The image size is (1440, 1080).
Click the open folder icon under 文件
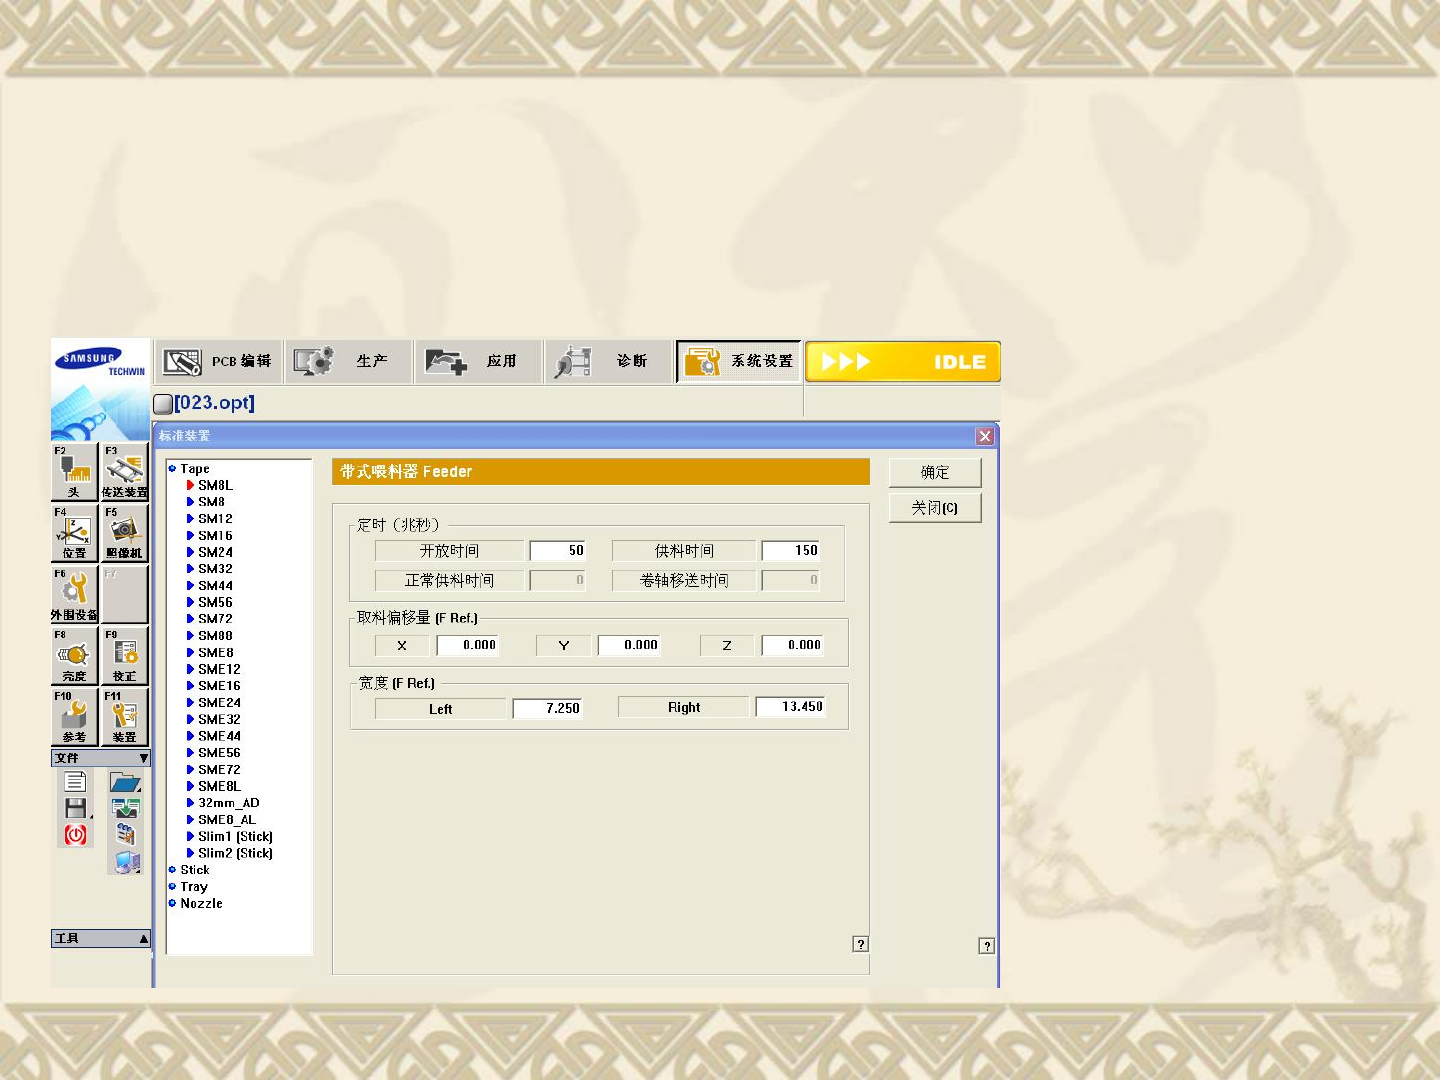pos(125,782)
